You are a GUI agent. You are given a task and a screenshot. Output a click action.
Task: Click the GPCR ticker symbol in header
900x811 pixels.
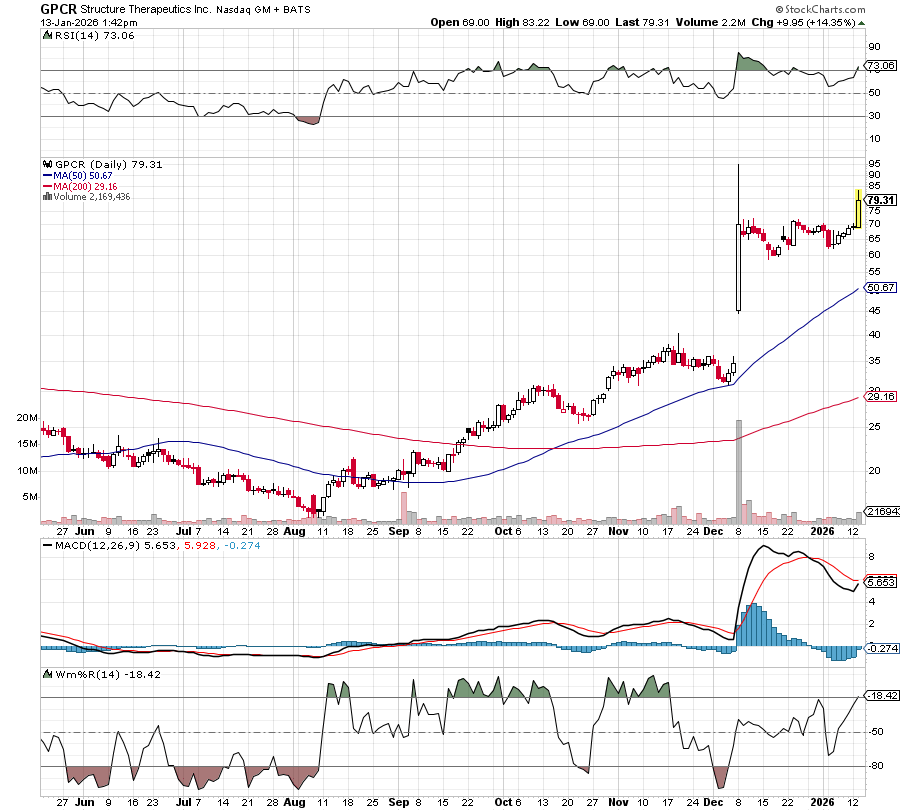coord(59,7)
